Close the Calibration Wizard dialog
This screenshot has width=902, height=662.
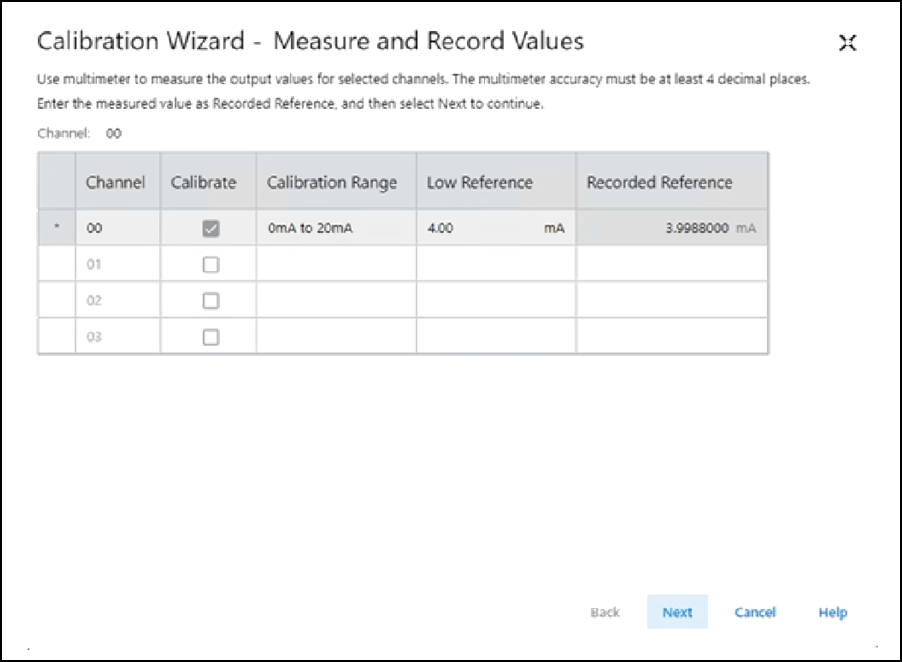[x=848, y=42]
